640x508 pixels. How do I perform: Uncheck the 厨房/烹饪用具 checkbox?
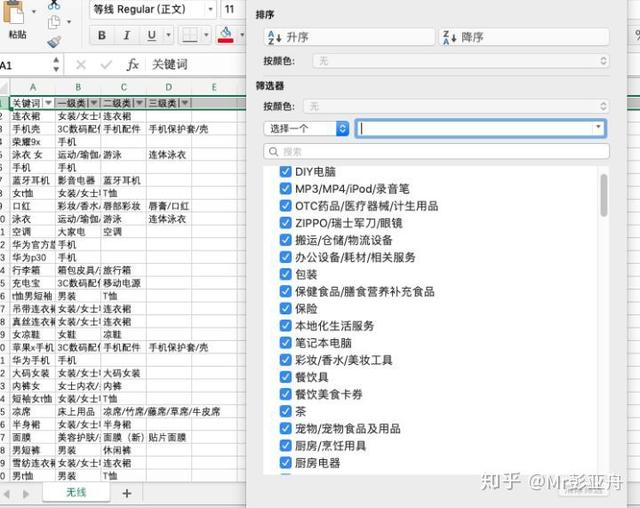(x=285, y=446)
